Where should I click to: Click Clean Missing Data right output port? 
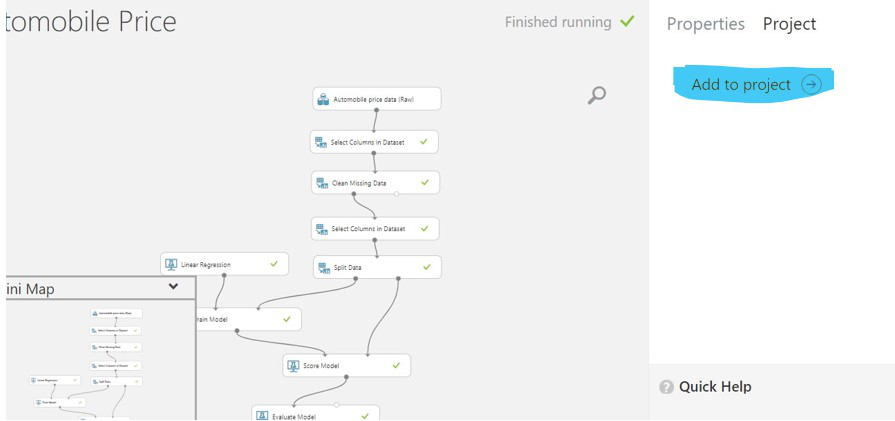point(397,195)
